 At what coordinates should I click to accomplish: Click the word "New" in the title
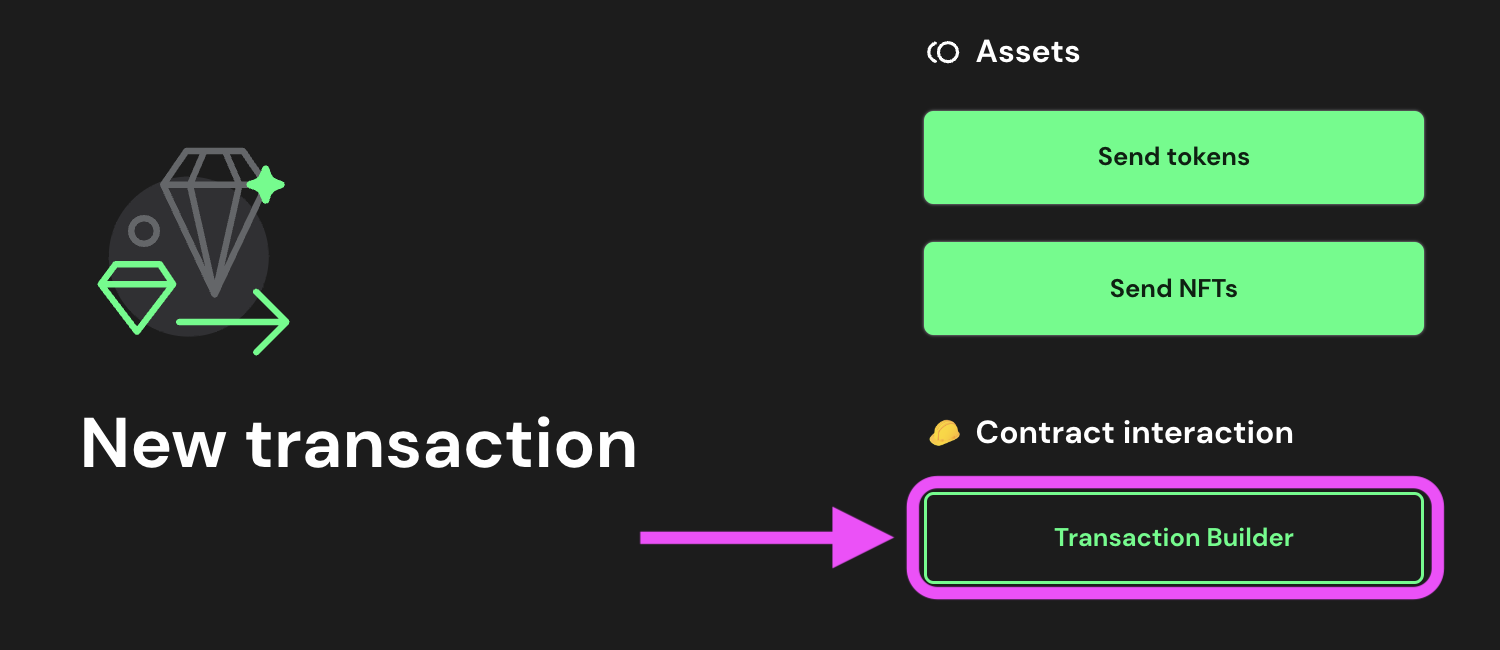152,444
